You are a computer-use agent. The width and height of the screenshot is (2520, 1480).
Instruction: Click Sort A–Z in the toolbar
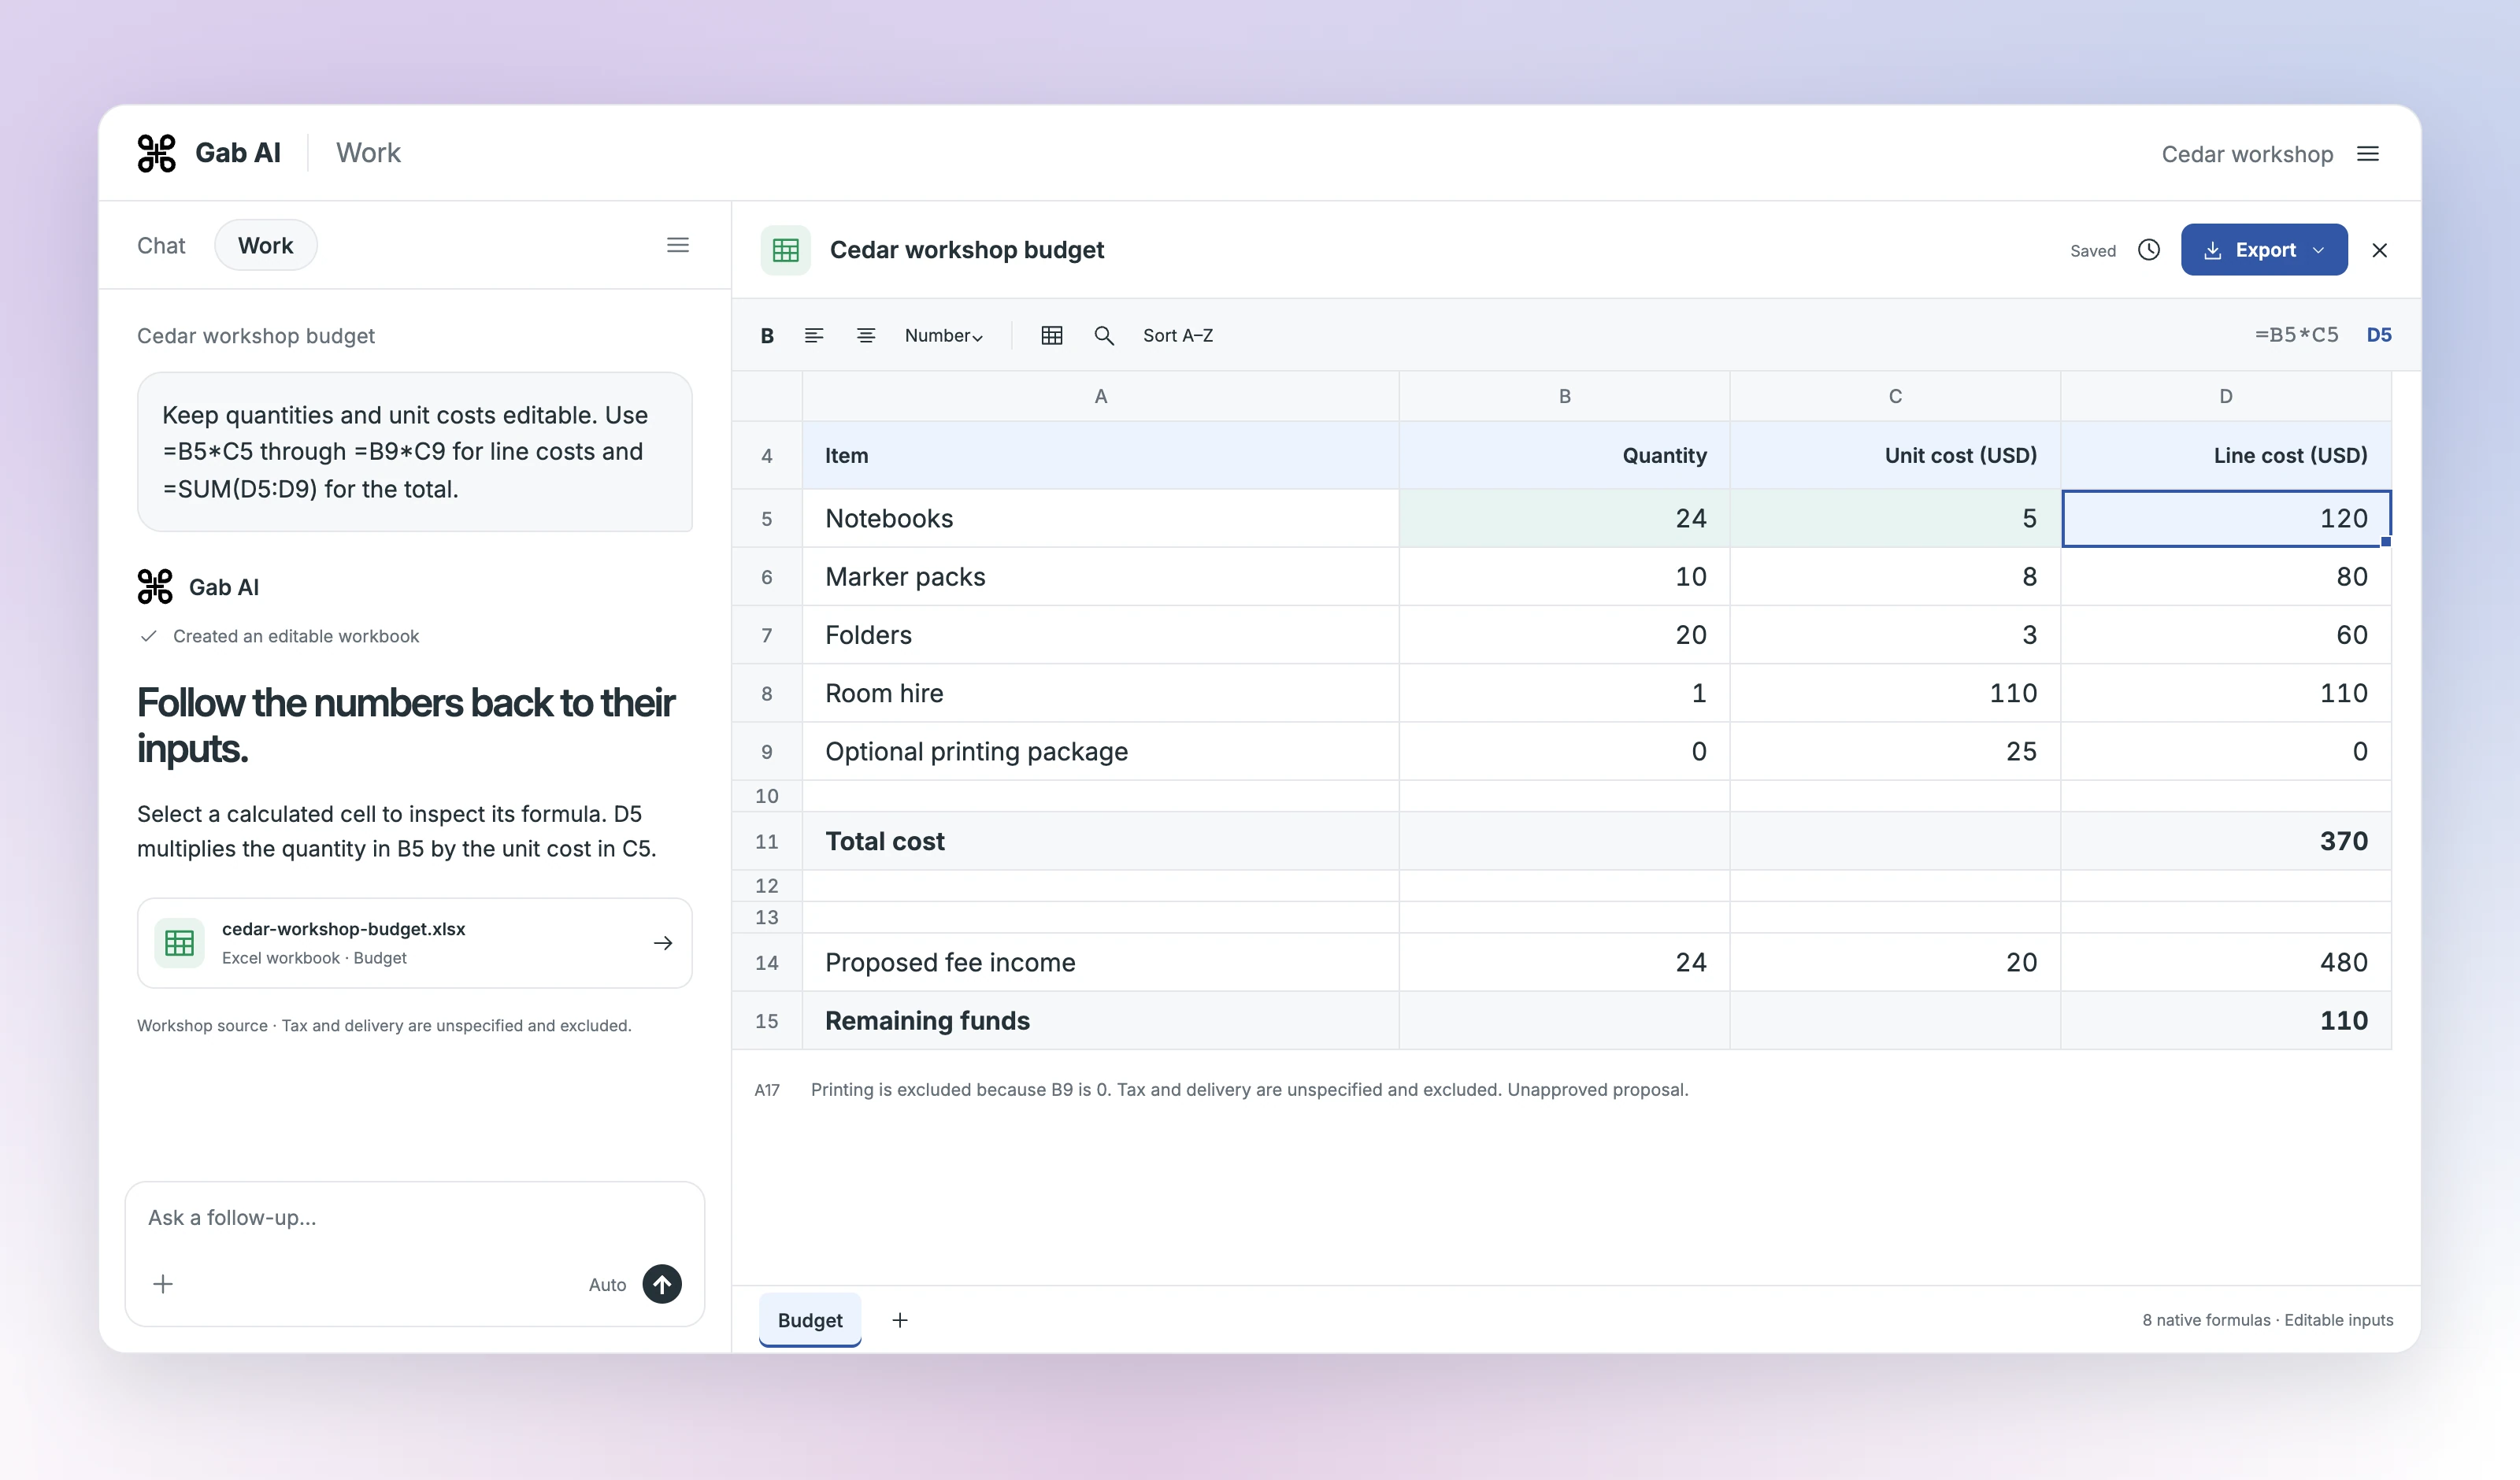point(1177,335)
